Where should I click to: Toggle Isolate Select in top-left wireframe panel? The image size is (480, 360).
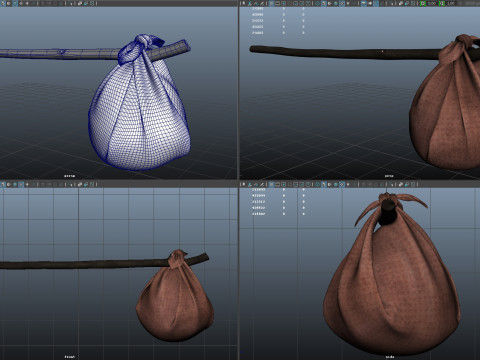(70, 3)
